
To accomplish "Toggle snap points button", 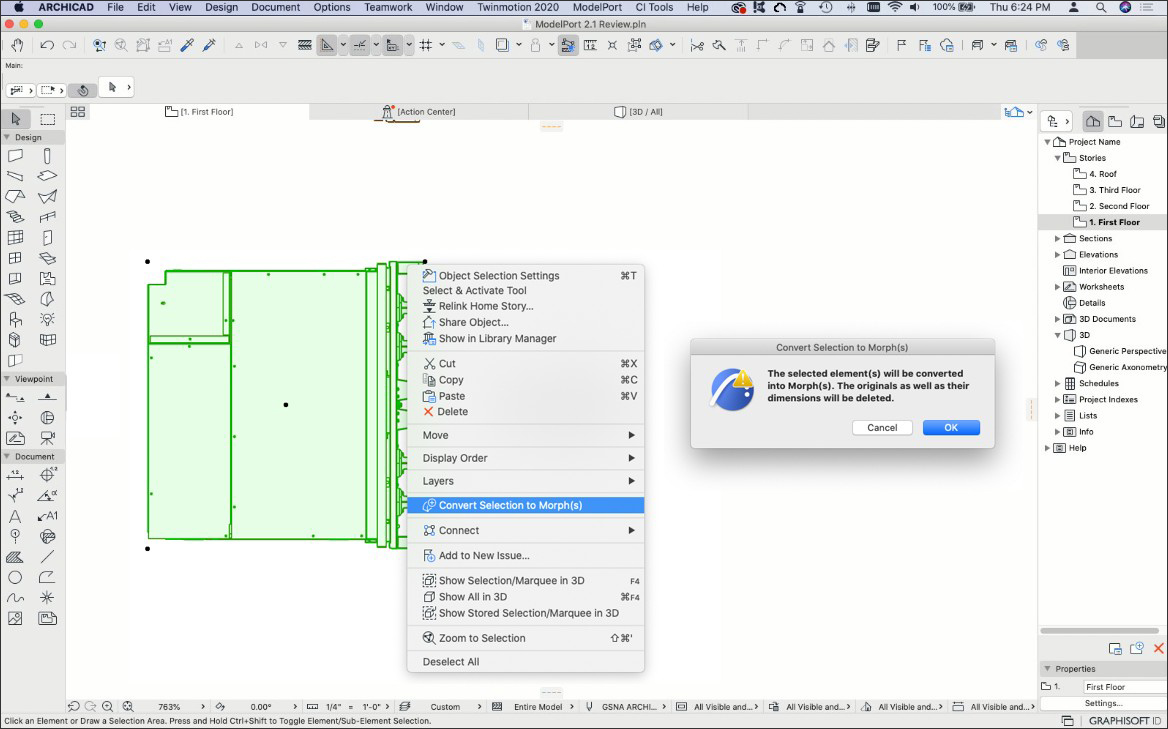I will click(x=360, y=45).
